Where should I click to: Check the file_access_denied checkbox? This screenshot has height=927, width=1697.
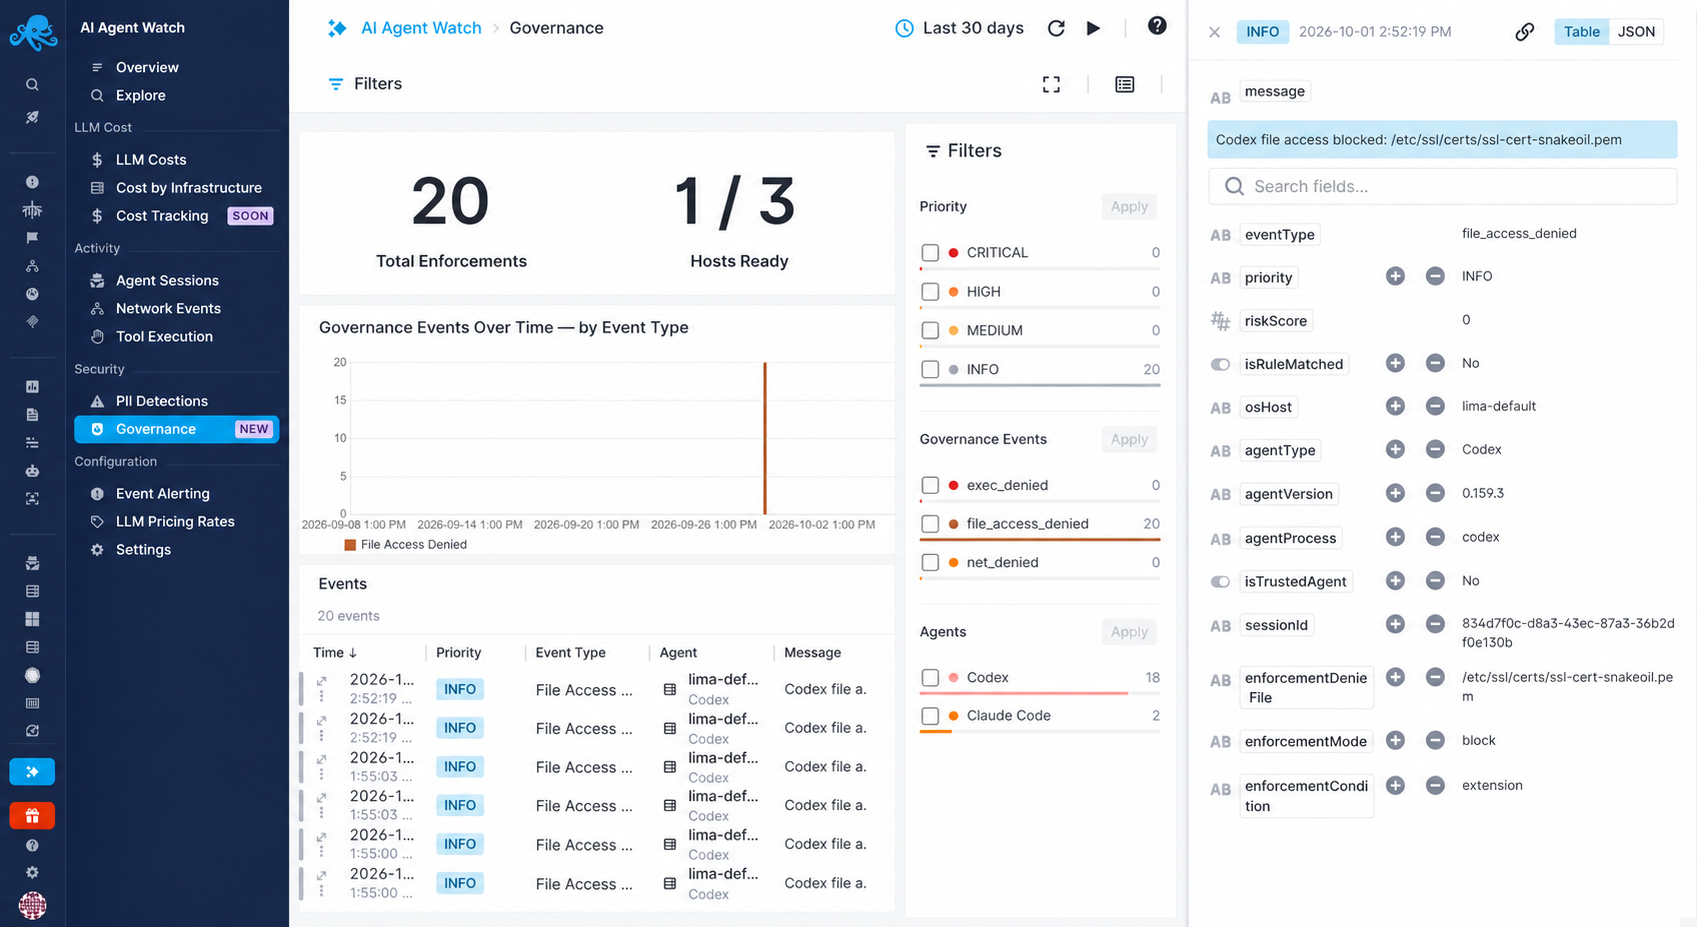coord(930,524)
